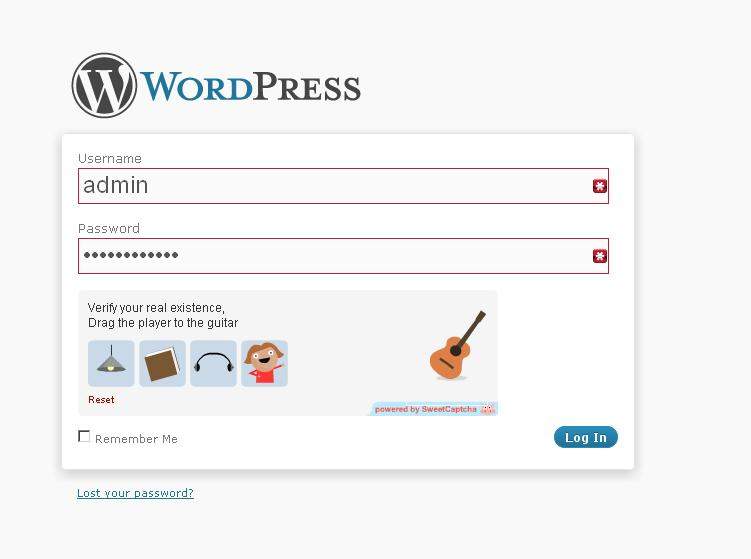This screenshot has height=559, width=751.
Task: Open the powered by SweetCaptcha link
Action: [x=426, y=410]
